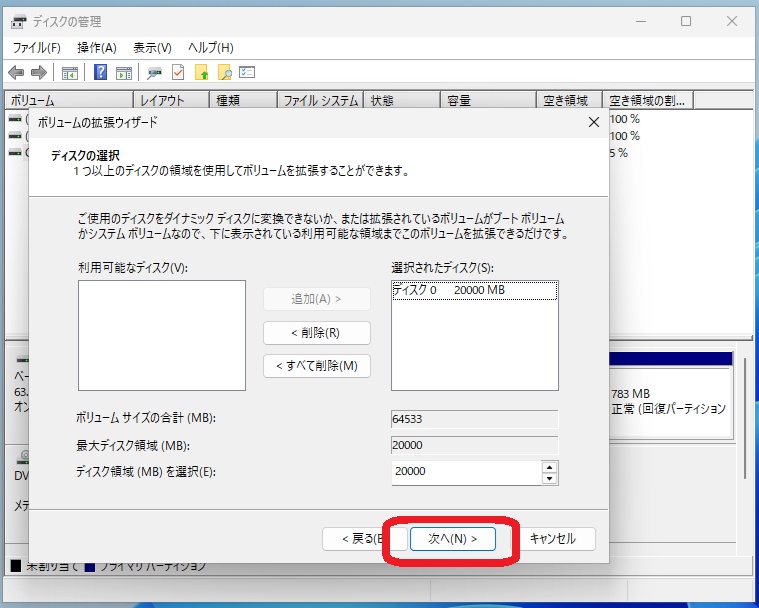The height and width of the screenshot is (608, 759).
Task: Click the レイアウト column header
Action: click(x=171, y=101)
